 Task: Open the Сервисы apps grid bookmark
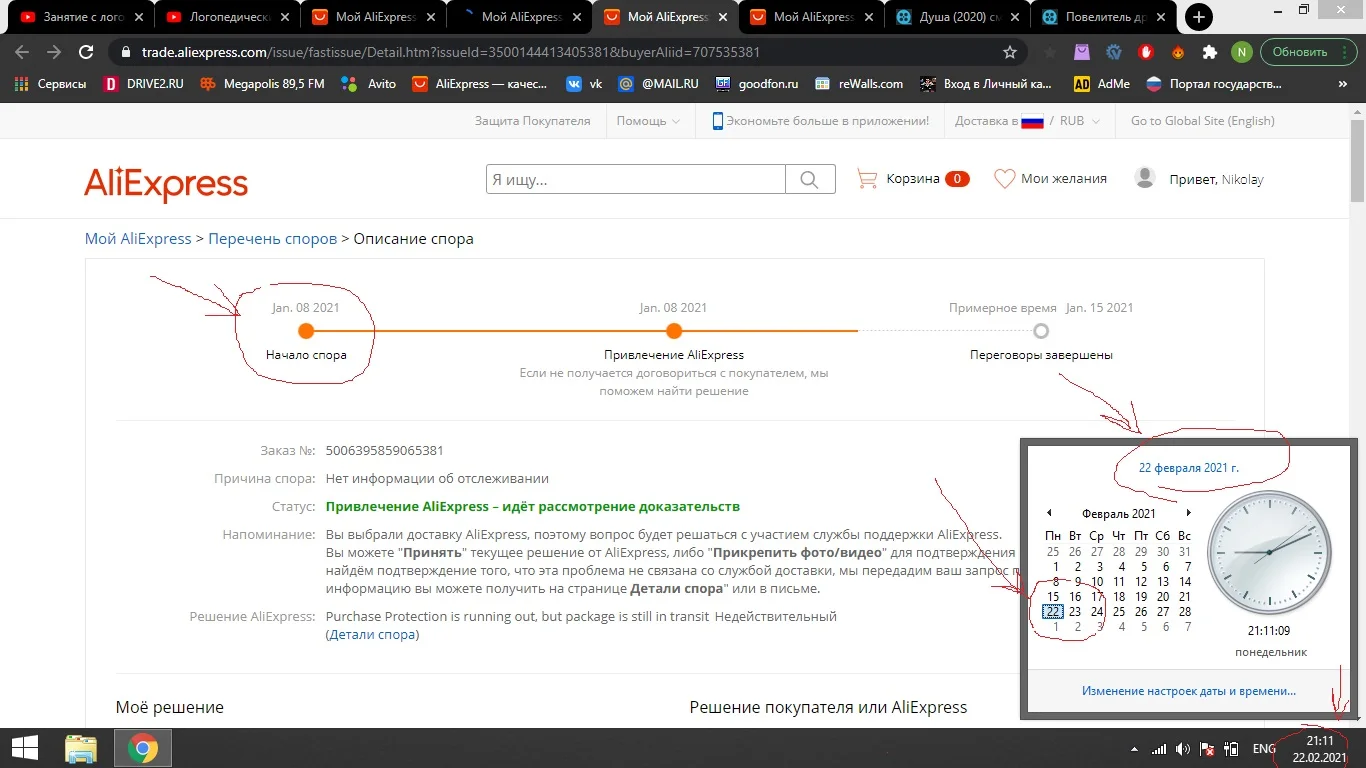(x=50, y=84)
